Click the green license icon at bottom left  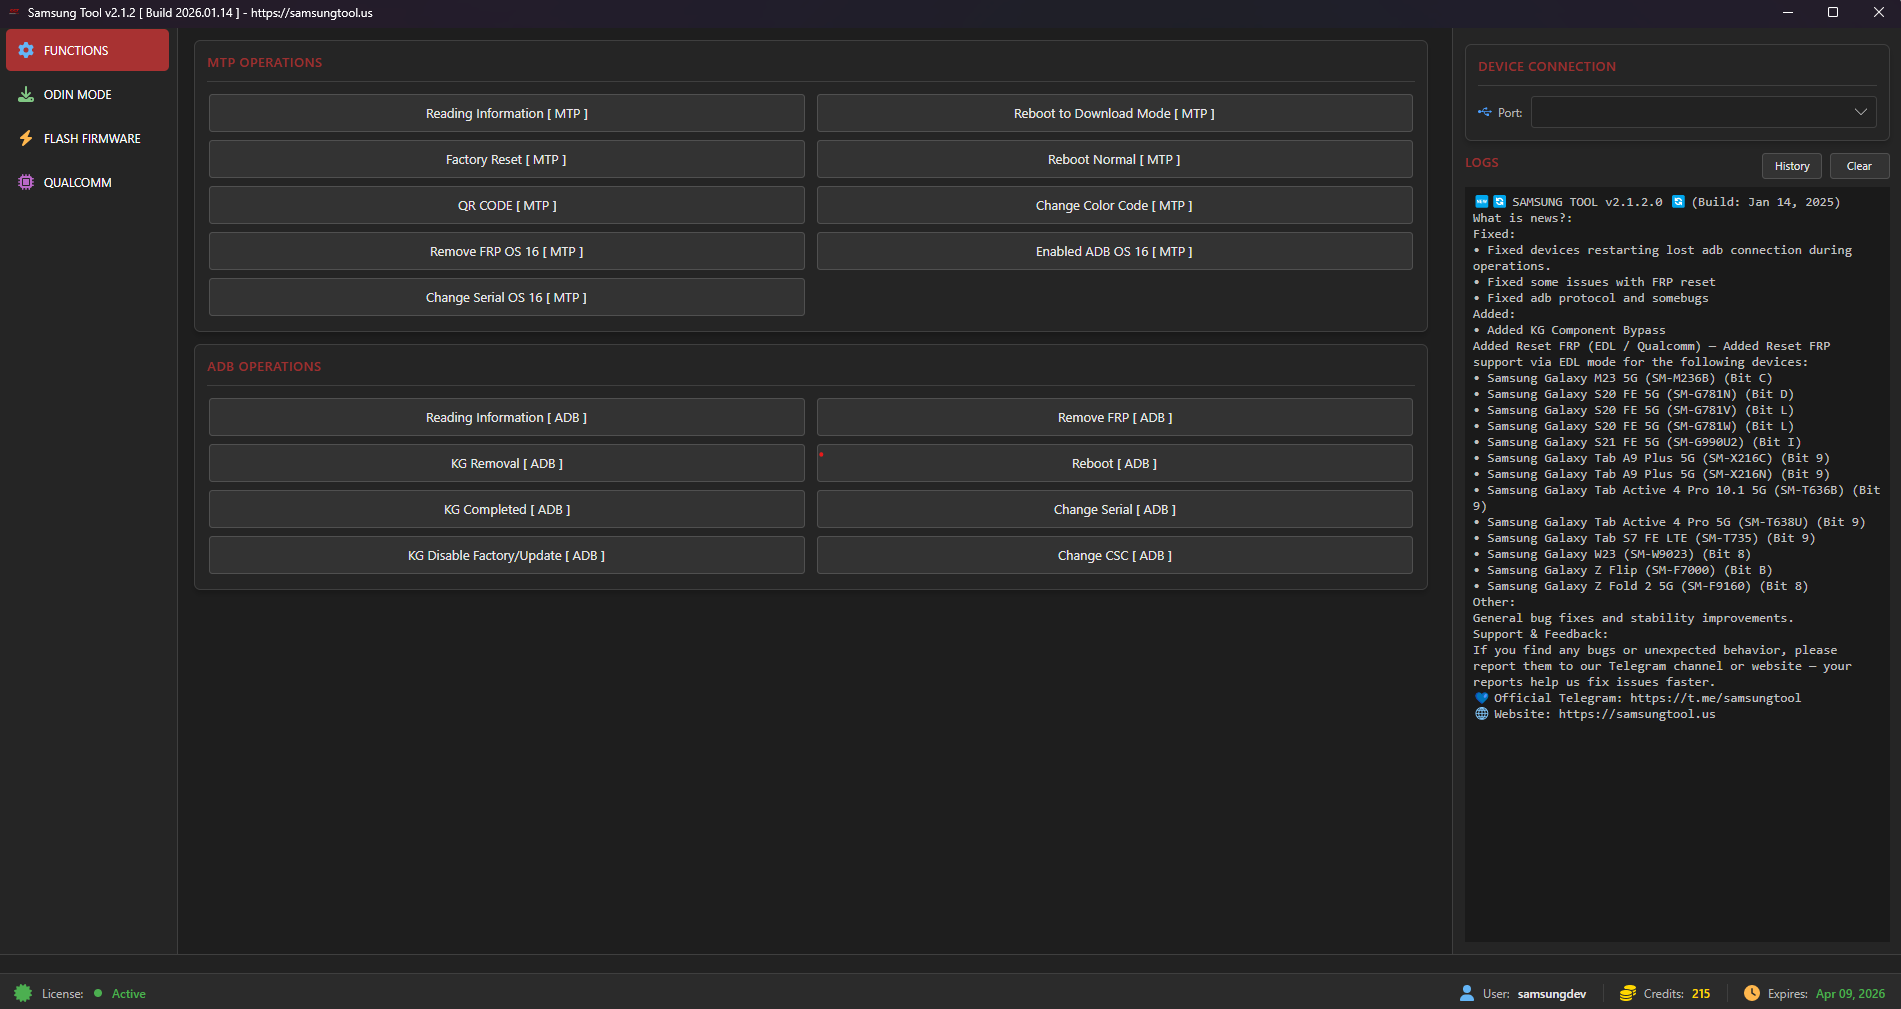coord(26,993)
